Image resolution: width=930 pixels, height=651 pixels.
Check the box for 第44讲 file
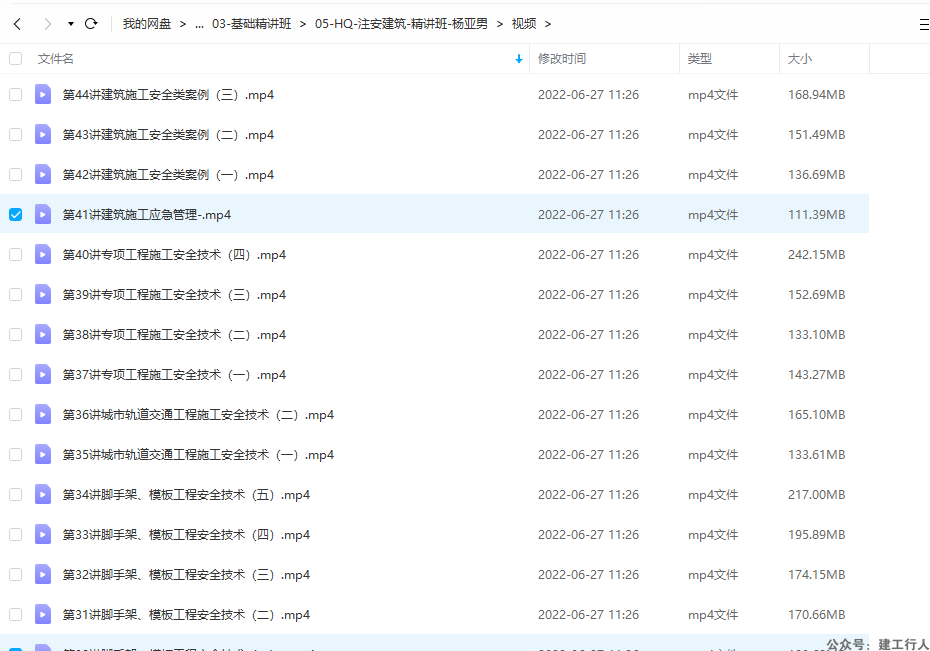15,94
